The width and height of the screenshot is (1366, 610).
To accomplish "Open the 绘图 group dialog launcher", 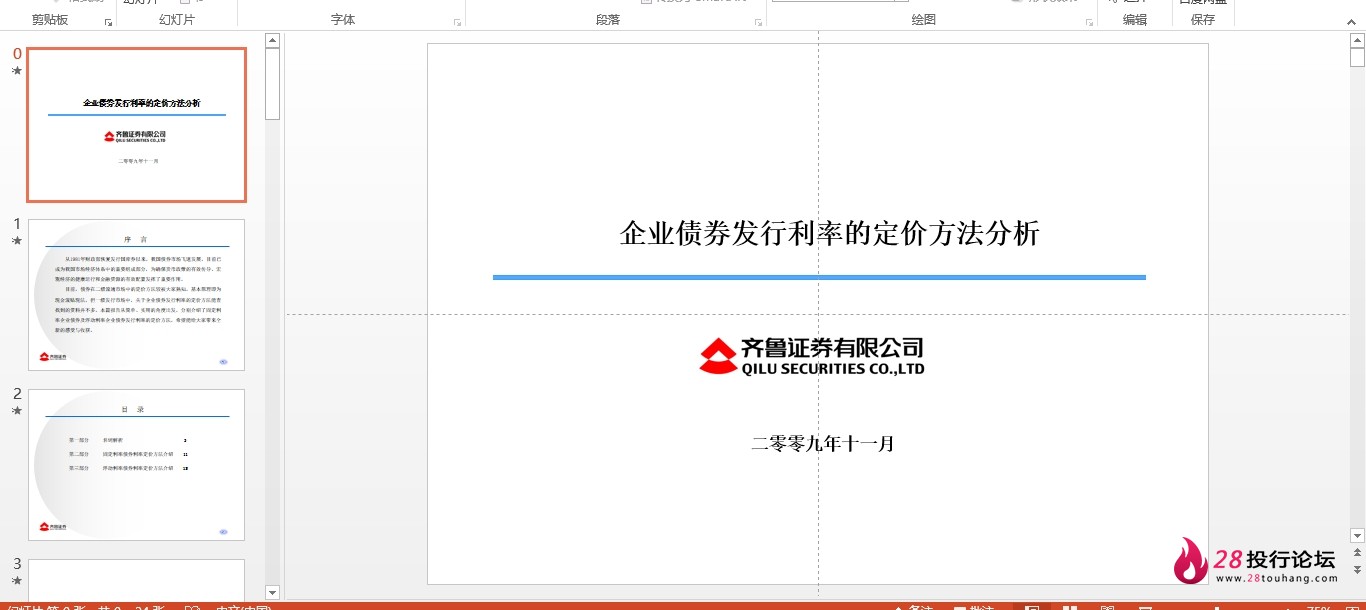I will (x=1087, y=21).
